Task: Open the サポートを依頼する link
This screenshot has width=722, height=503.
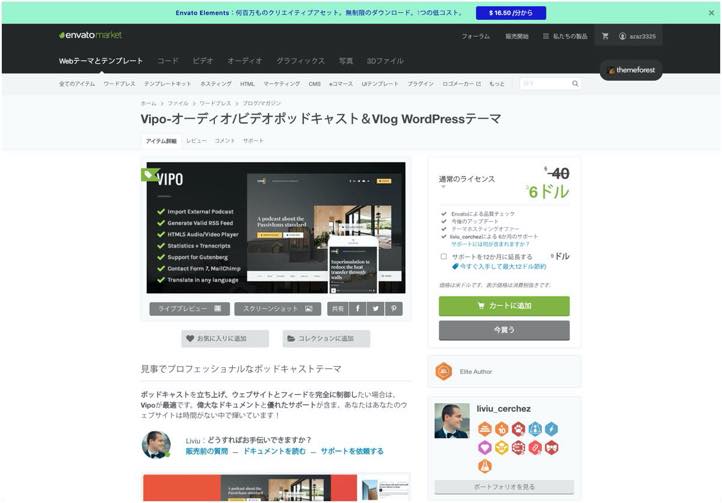Action: (x=352, y=451)
